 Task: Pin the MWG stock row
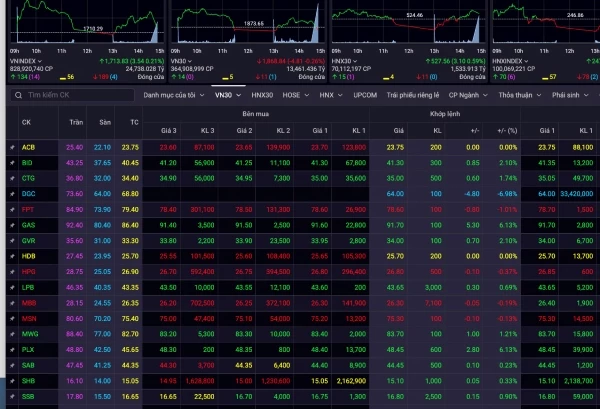(x=10, y=334)
